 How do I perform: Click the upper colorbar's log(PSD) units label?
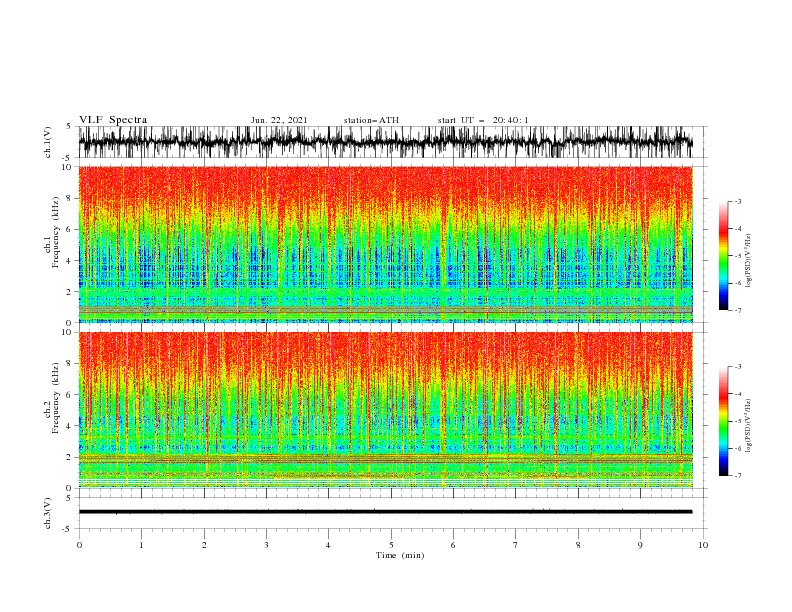pos(749,261)
